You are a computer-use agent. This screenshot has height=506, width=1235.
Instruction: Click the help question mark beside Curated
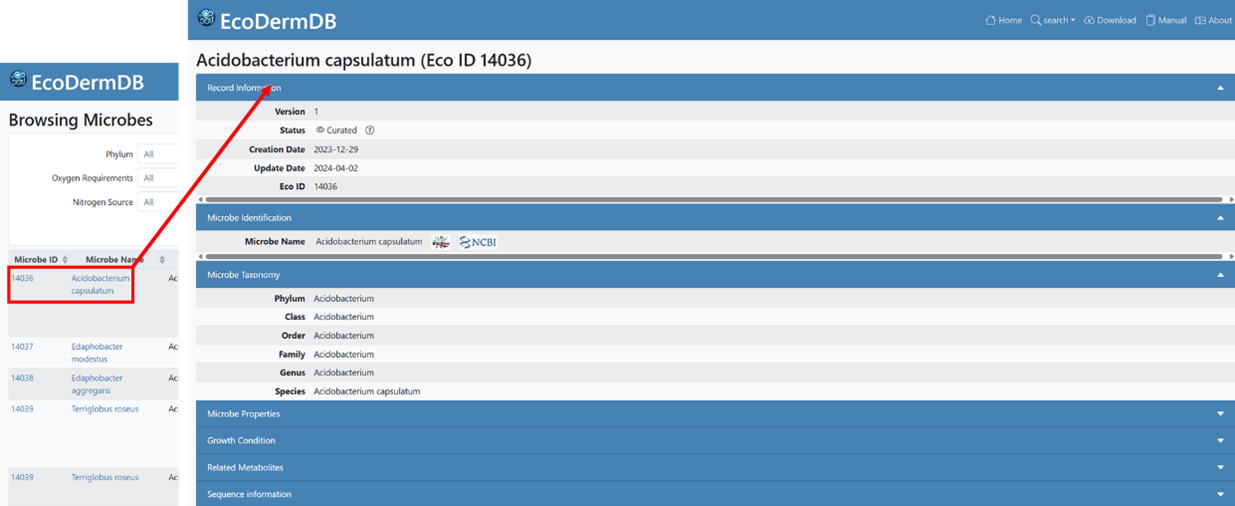coord(370,130)
